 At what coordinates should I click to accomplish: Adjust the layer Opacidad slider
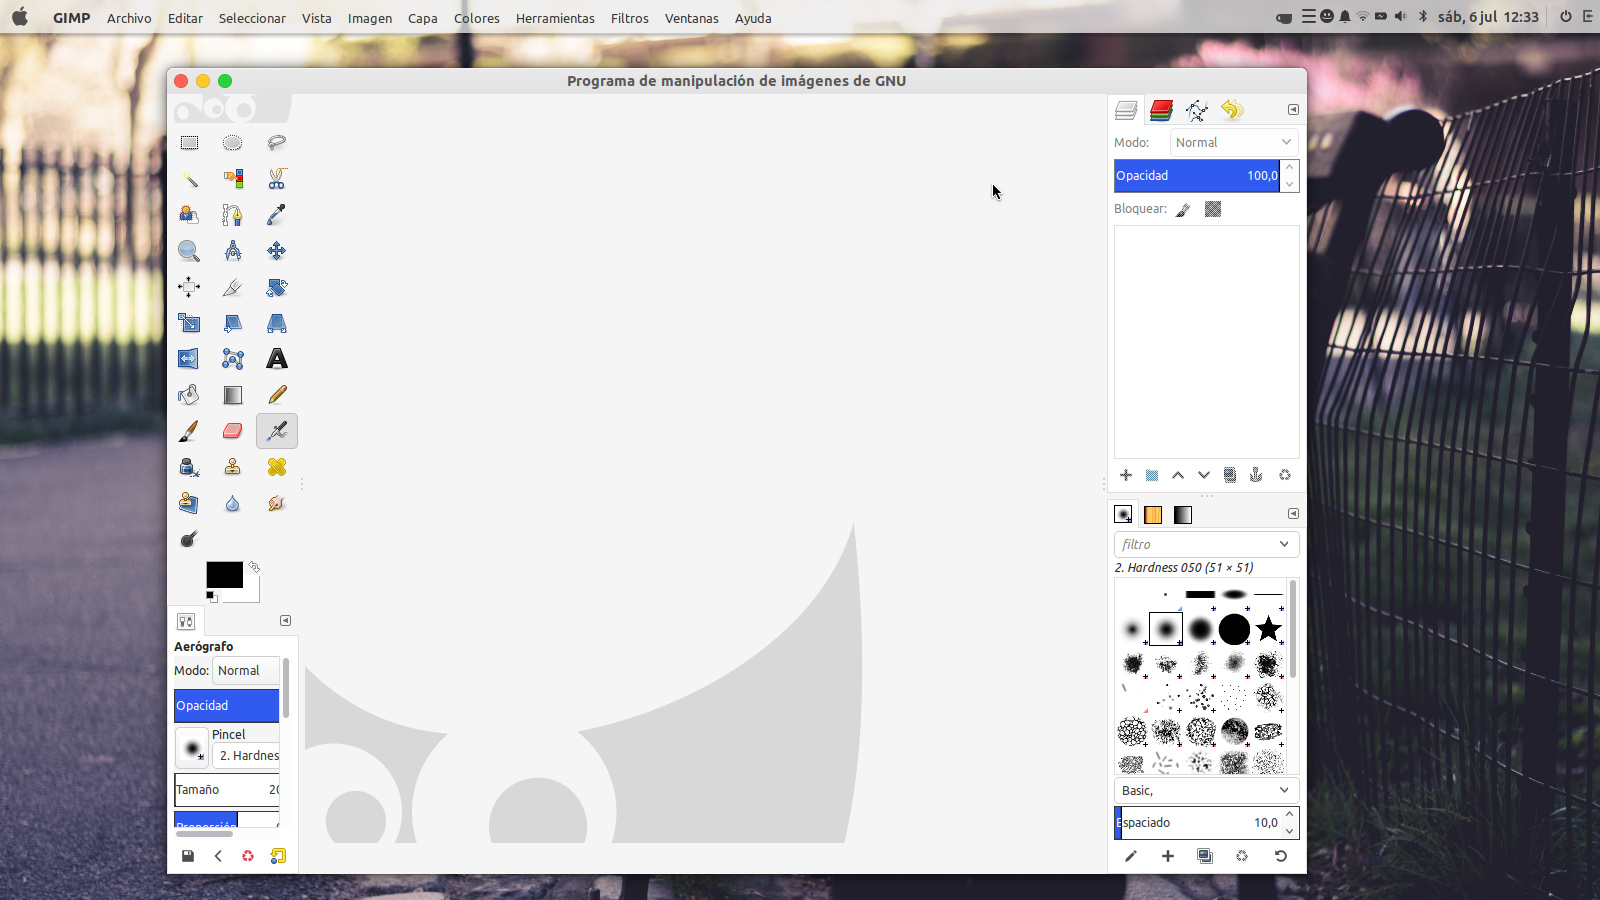click(1197, 176)
